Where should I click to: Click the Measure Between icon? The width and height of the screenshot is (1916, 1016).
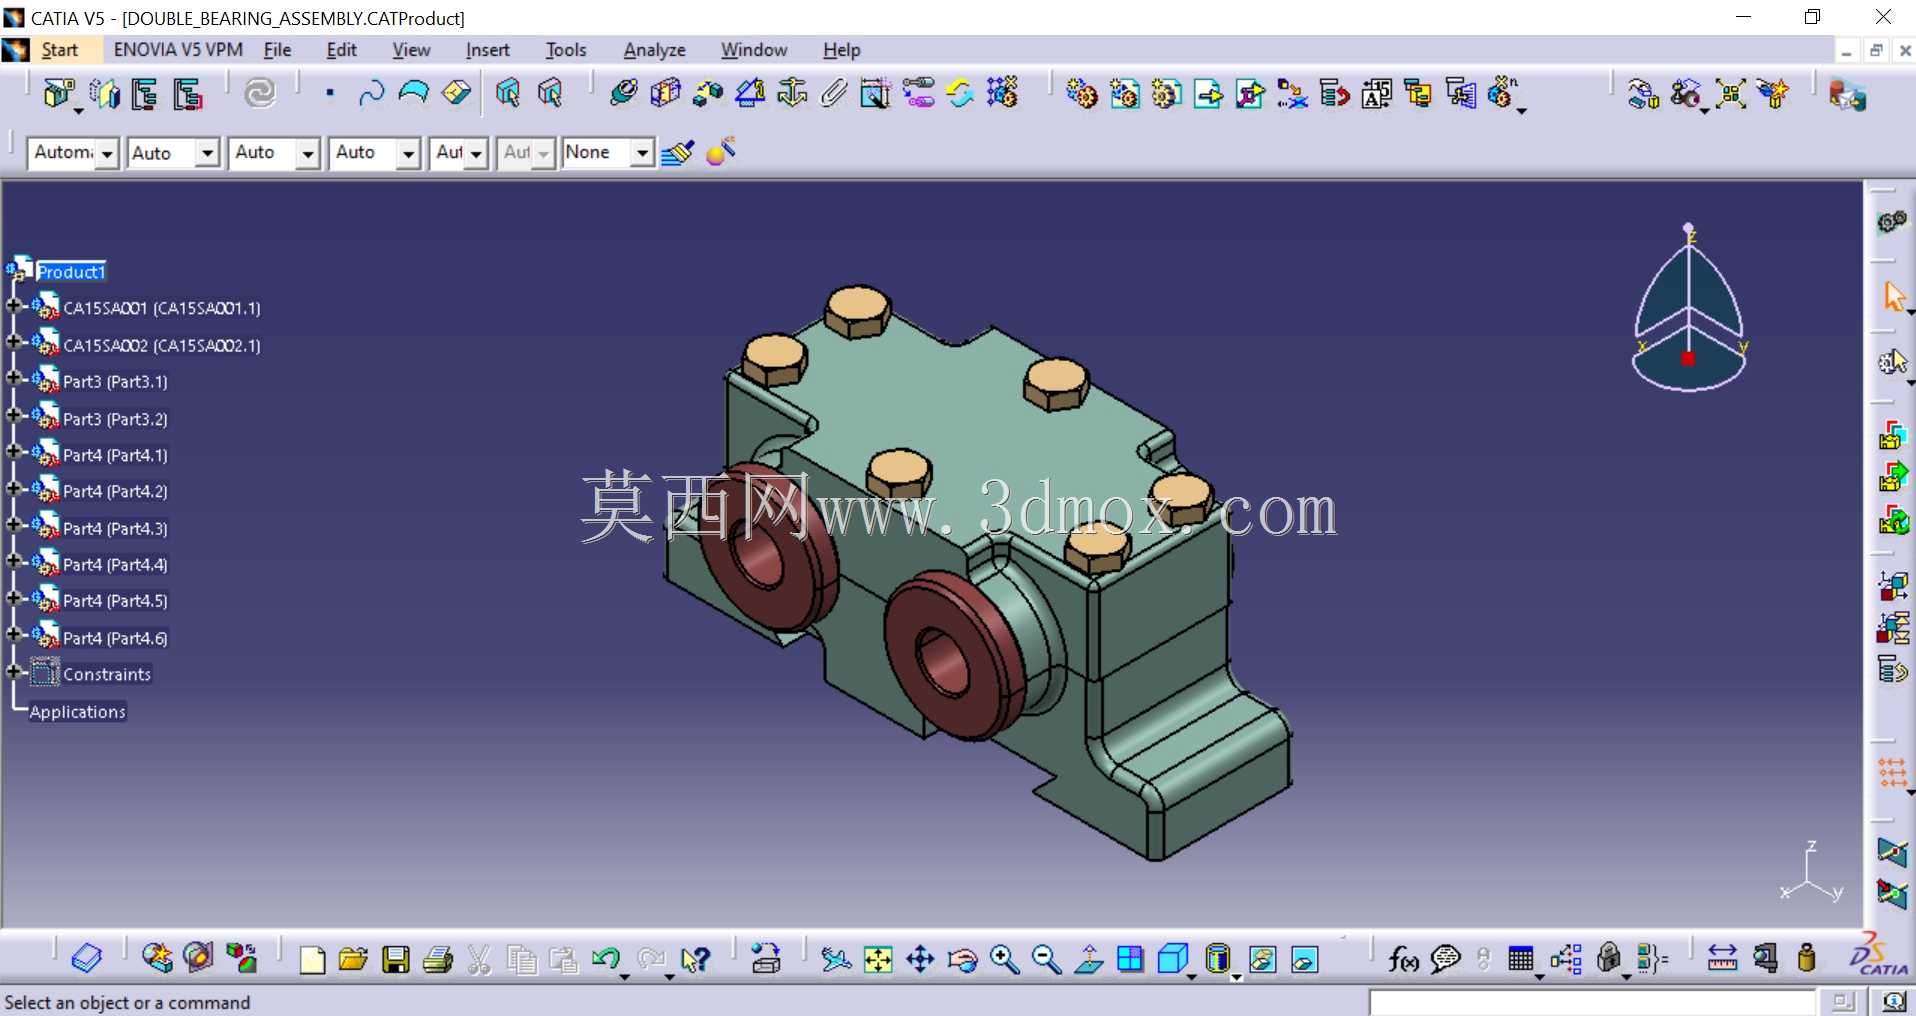(1722, 959)
